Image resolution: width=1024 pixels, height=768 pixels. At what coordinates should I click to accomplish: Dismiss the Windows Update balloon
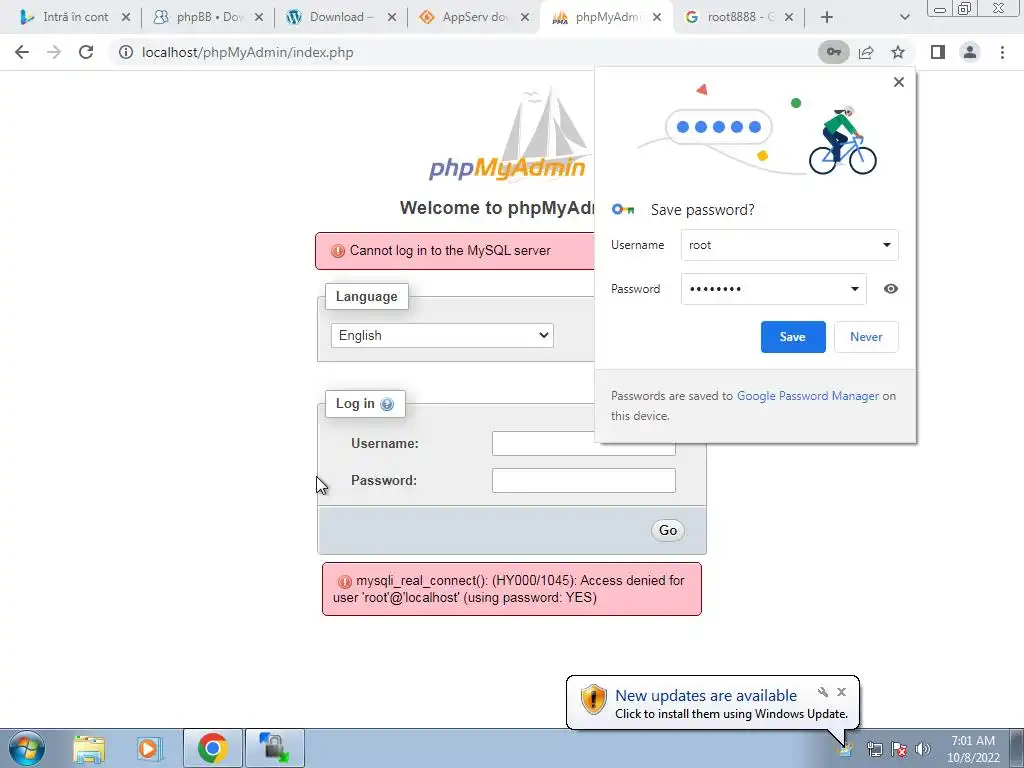click(841, 692)
